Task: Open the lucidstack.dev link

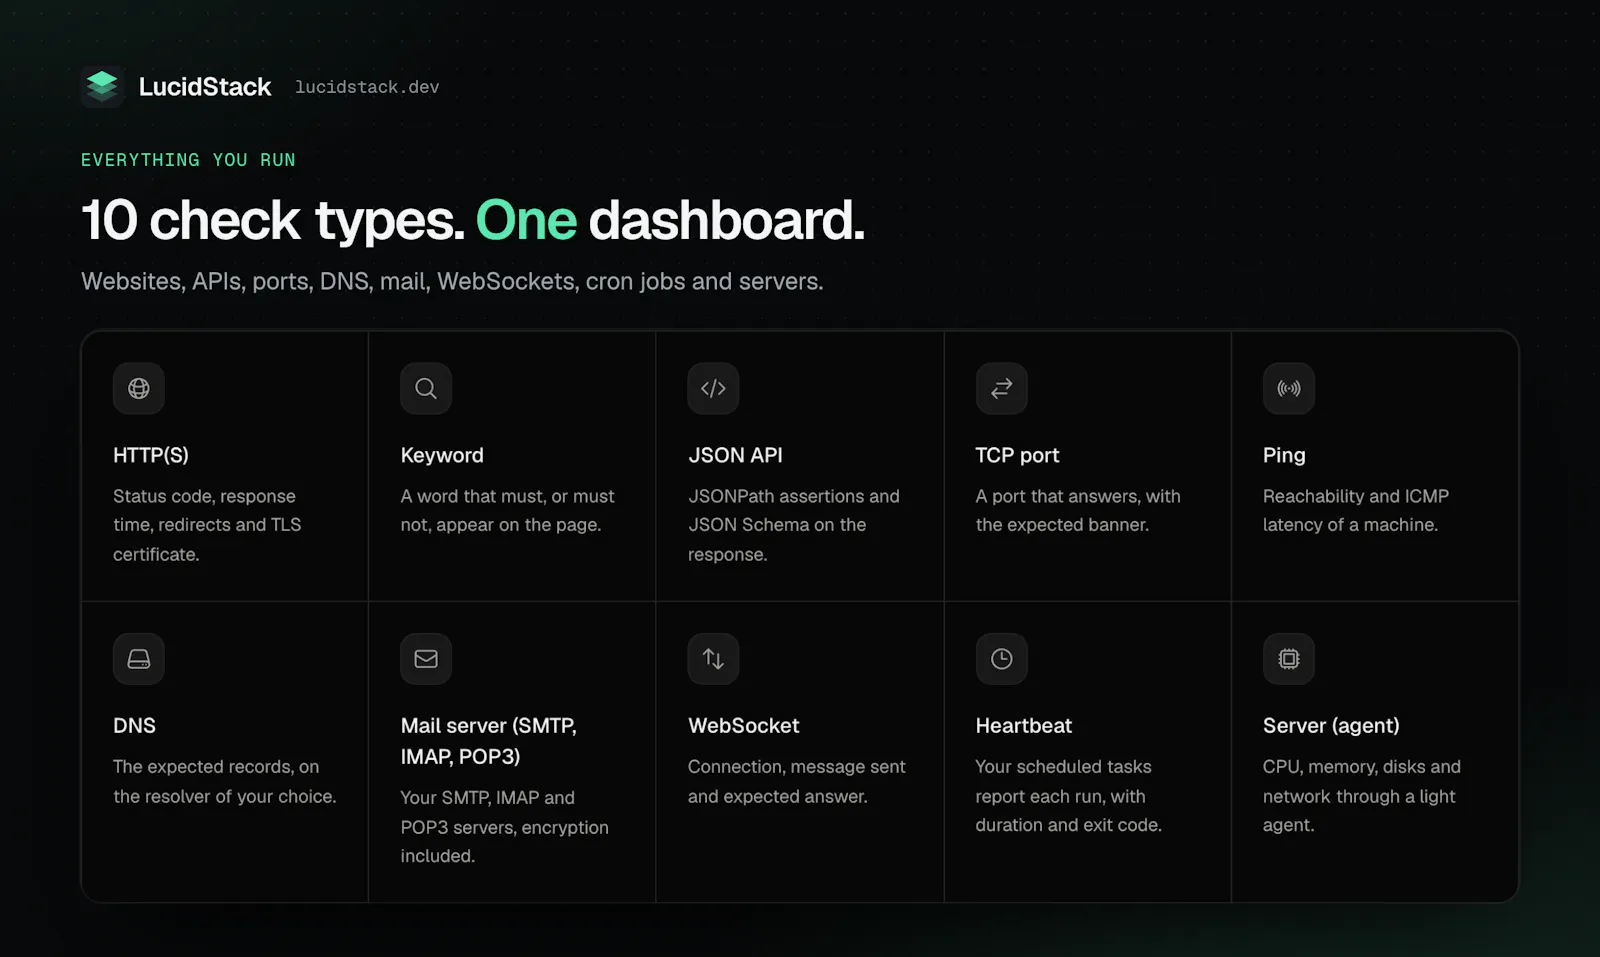Action: click(367, 87)
